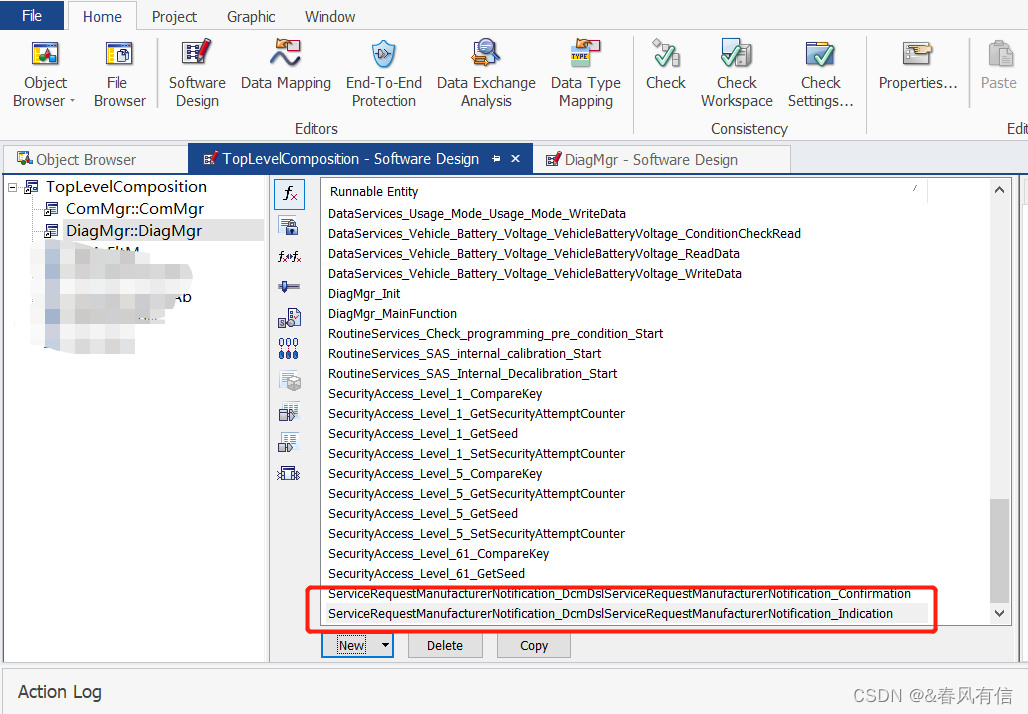This screenshot has width=1028, height=714.
Task: Open the Data Mapping editor
Action: coord(286,66)
